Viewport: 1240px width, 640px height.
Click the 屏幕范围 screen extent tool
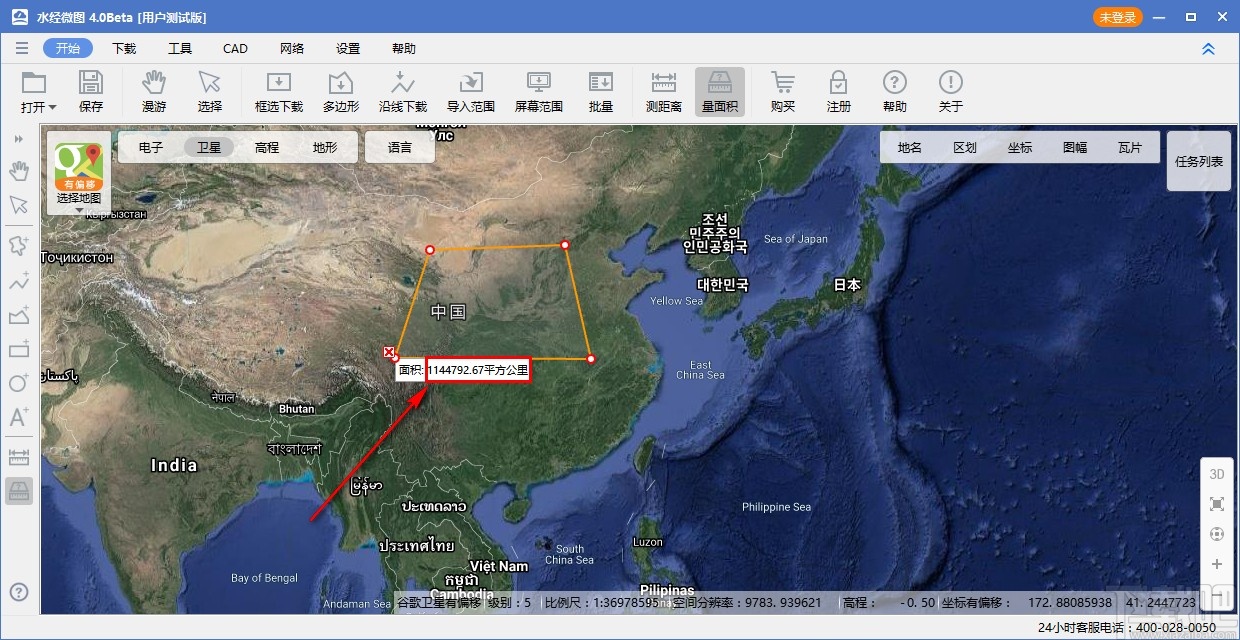[538, 90]
